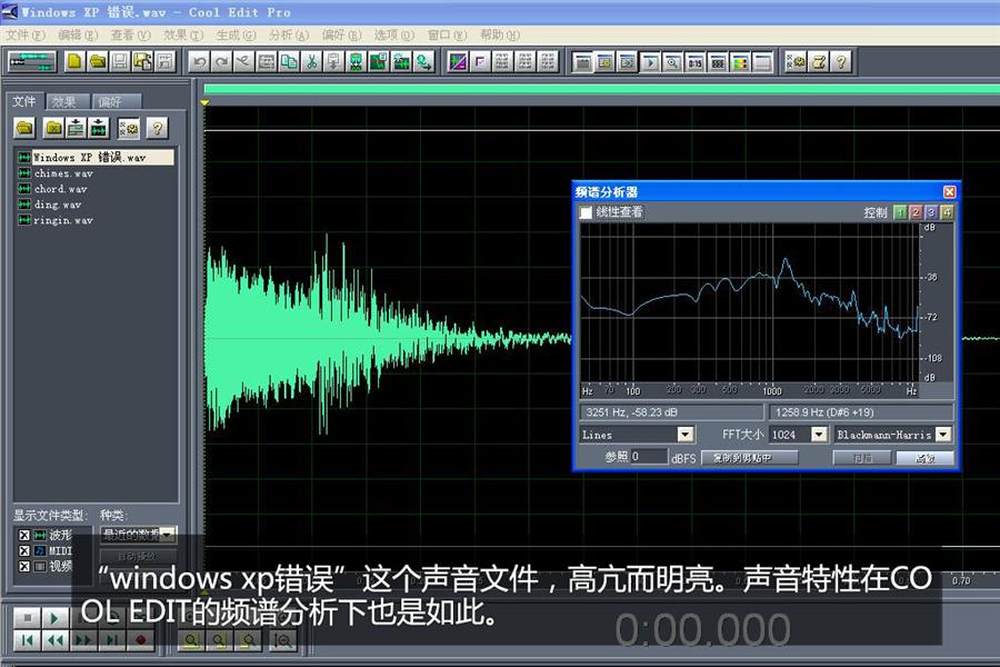Jump to the end of the waveform

point(111,640)
